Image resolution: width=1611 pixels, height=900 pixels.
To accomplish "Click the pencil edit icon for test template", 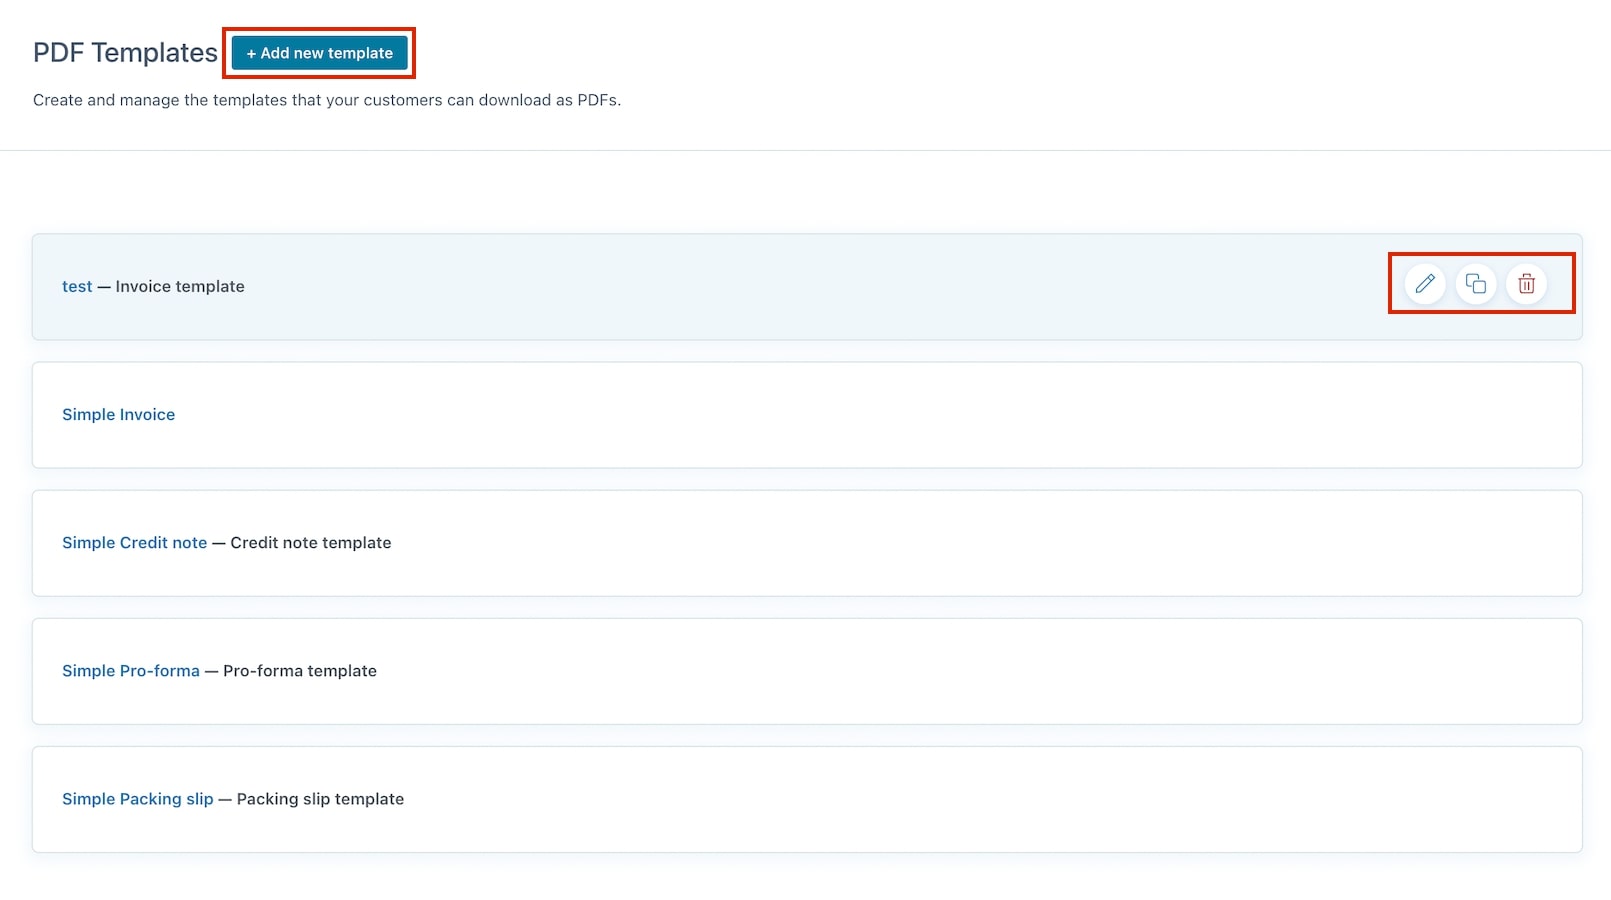I will (x=1425, y=284).
